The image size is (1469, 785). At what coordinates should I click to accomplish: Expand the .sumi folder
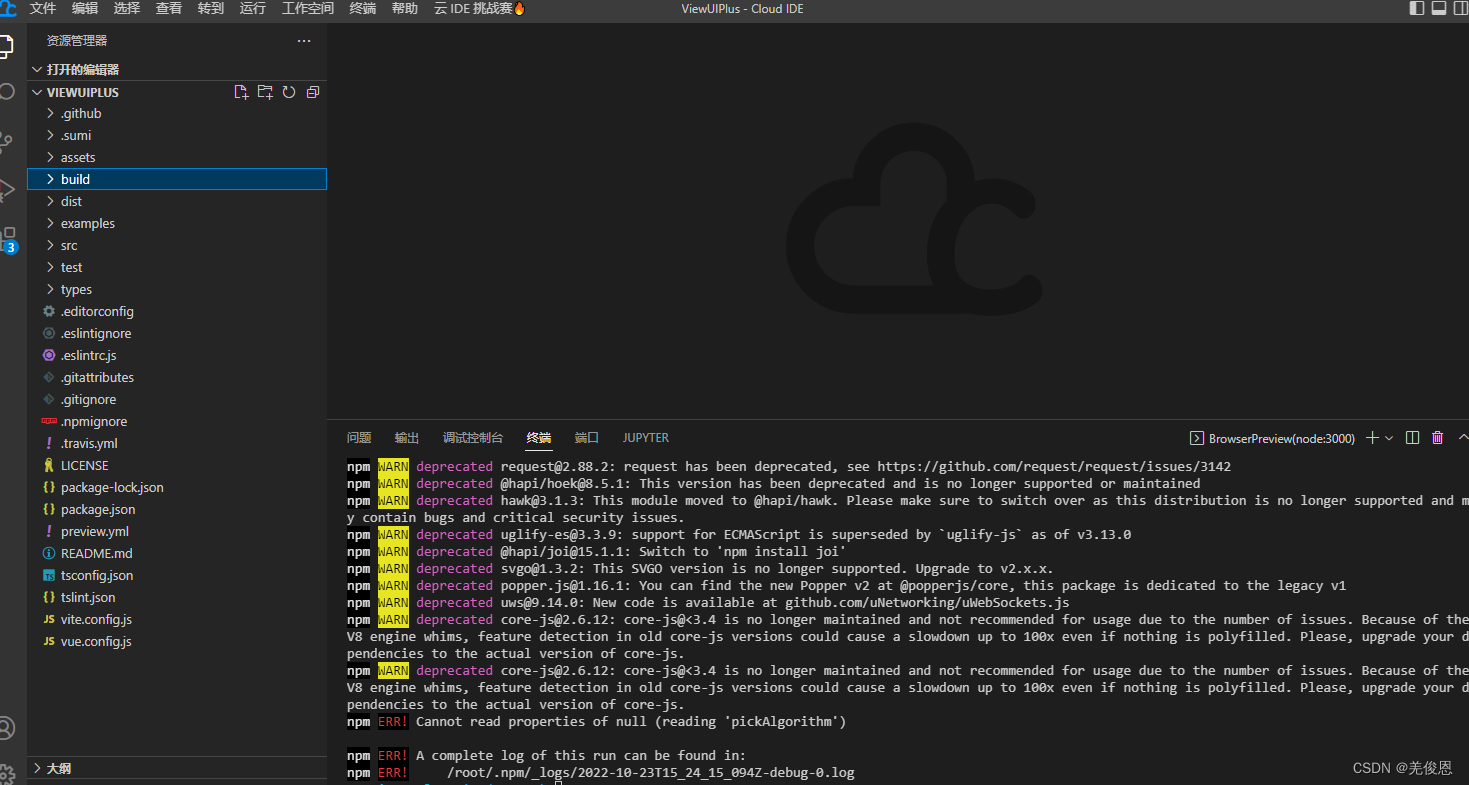point(177,136)
